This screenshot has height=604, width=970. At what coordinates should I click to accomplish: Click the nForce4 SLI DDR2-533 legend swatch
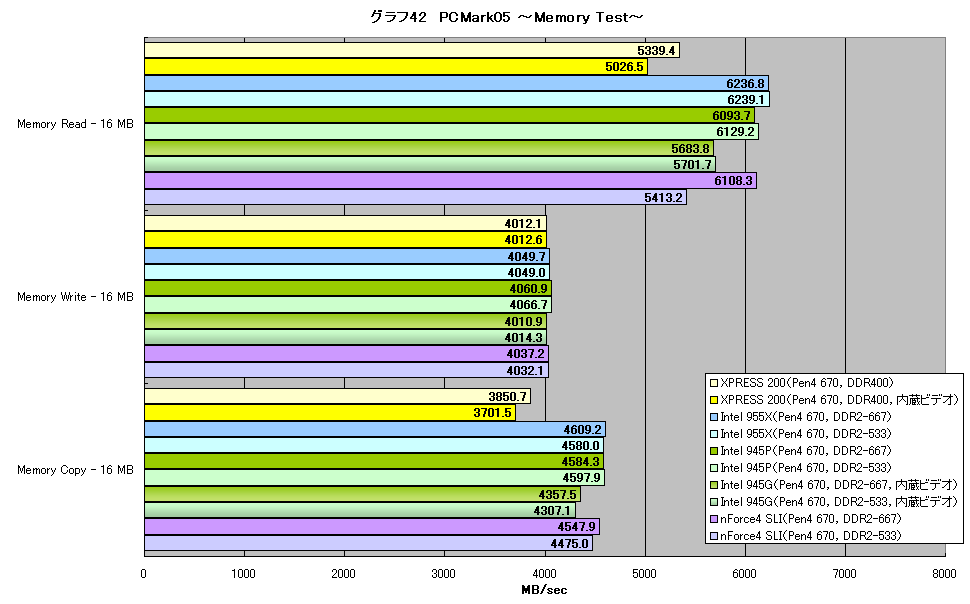click(x=713, y=536)
